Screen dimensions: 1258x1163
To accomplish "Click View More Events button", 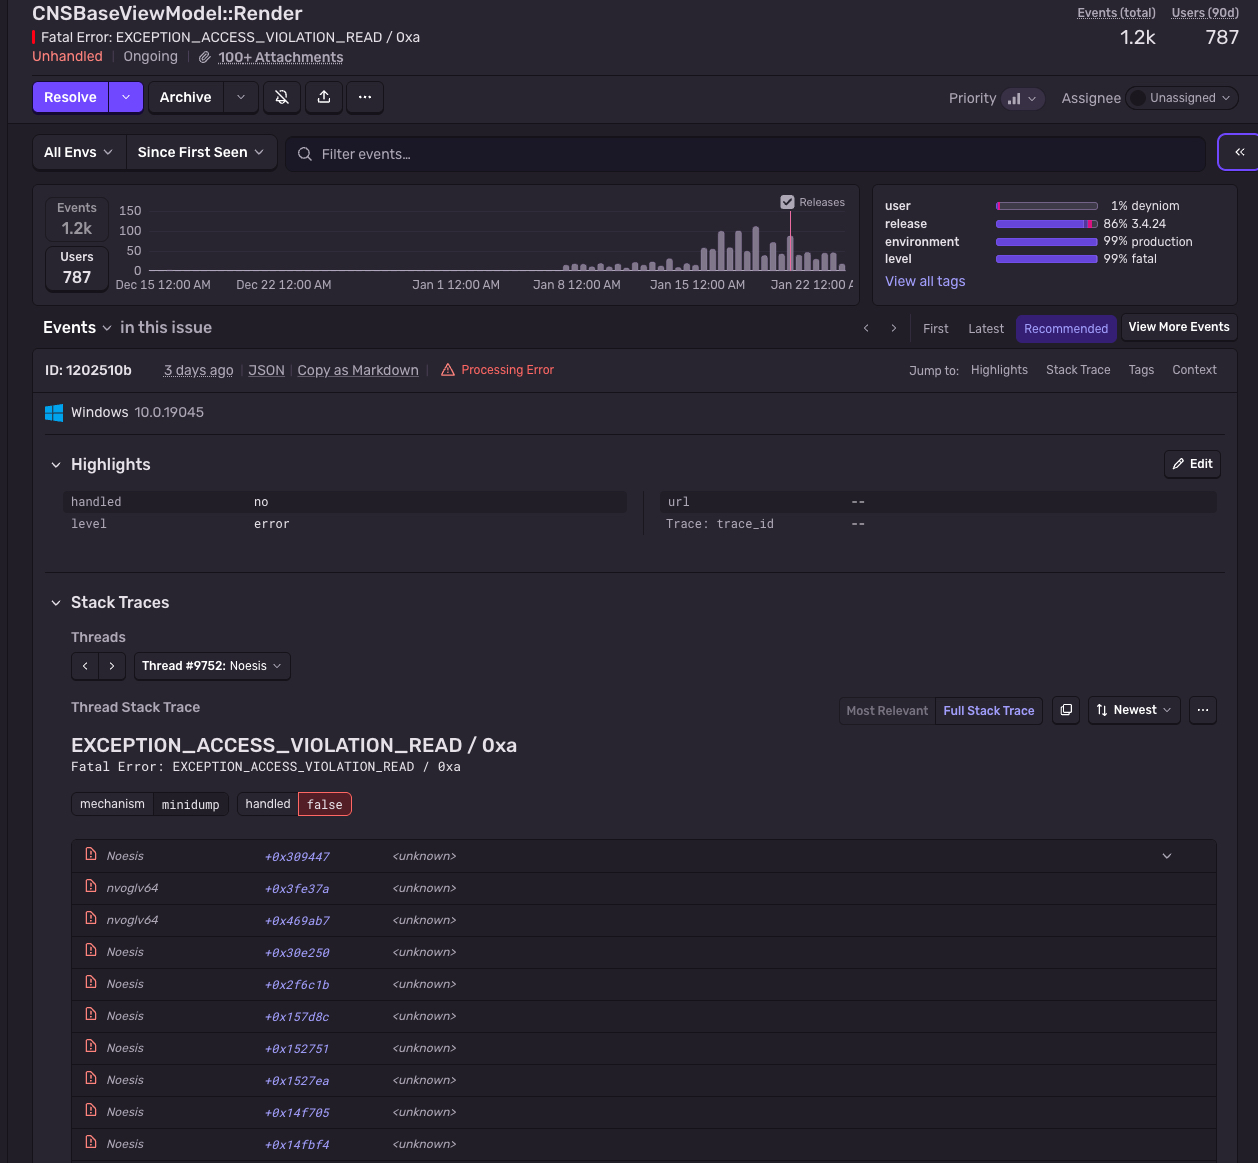I will coord(1179,327).
